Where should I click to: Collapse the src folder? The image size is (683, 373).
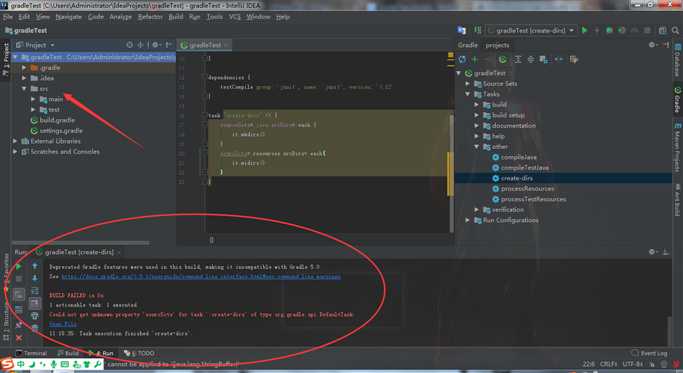pos(24,88)
